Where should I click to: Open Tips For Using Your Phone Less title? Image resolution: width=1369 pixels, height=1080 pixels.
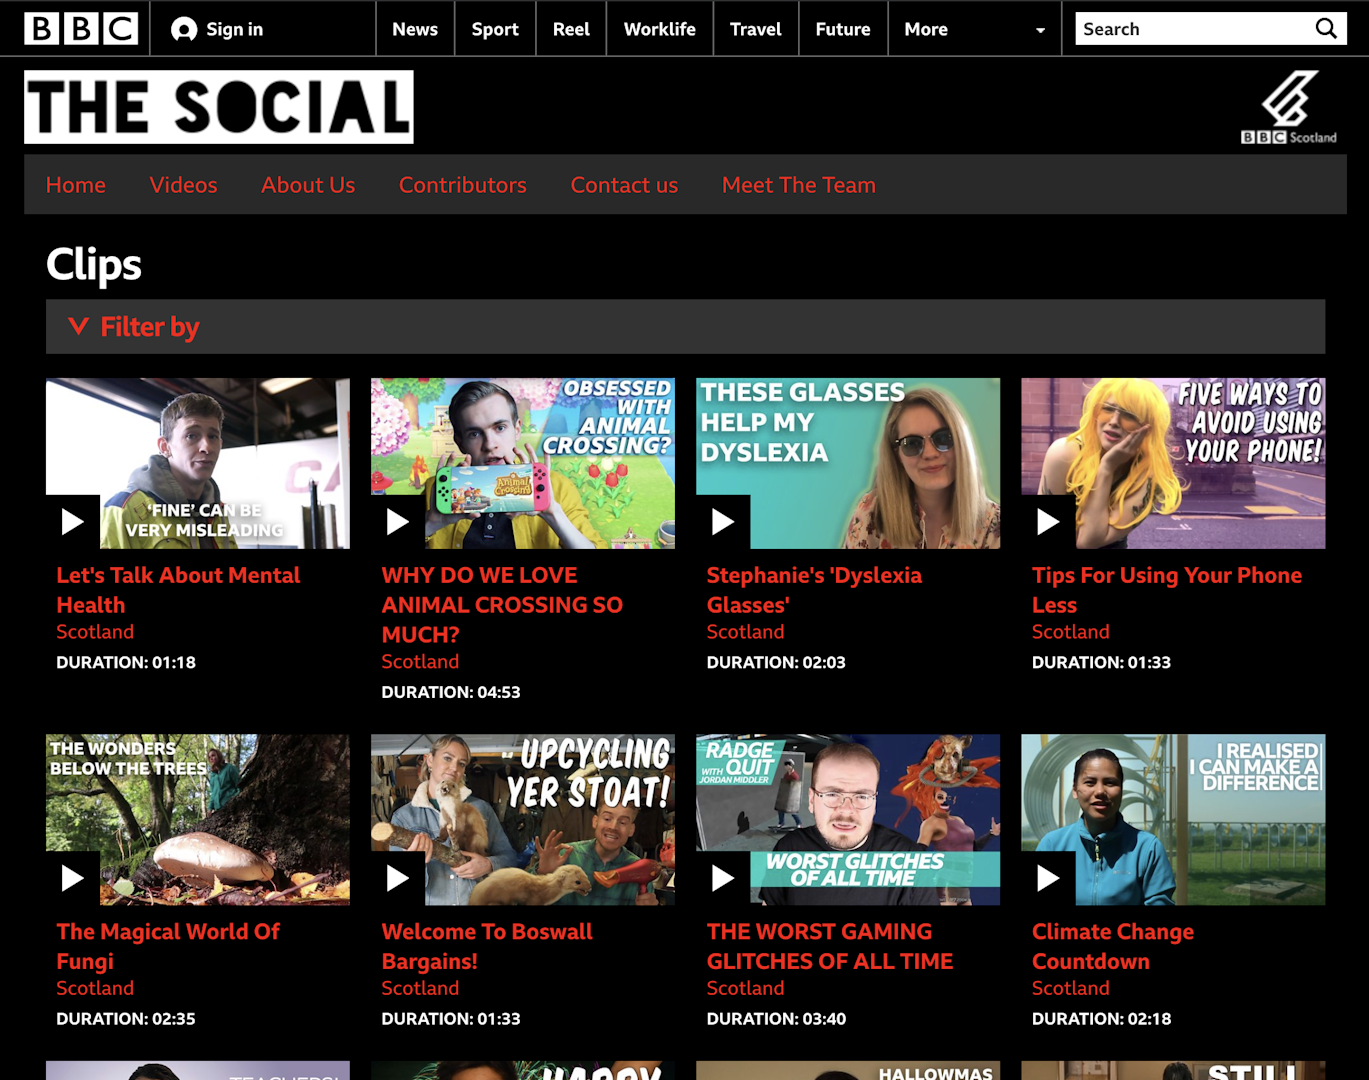1167,590
